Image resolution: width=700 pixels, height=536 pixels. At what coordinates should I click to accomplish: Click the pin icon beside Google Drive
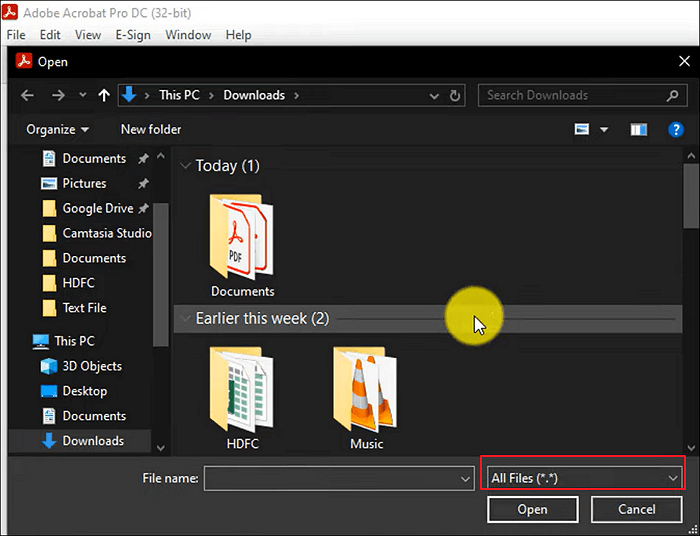click(143, 208)
